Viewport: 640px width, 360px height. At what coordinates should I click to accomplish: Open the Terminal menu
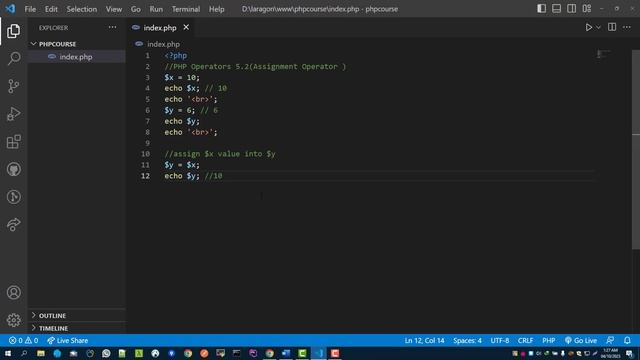click(x=186, y=9)
